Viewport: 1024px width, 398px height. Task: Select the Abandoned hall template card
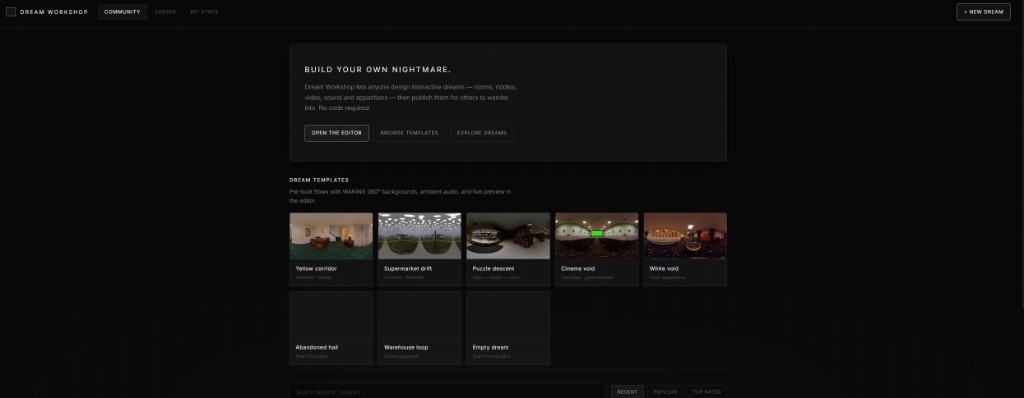(331, 328)
